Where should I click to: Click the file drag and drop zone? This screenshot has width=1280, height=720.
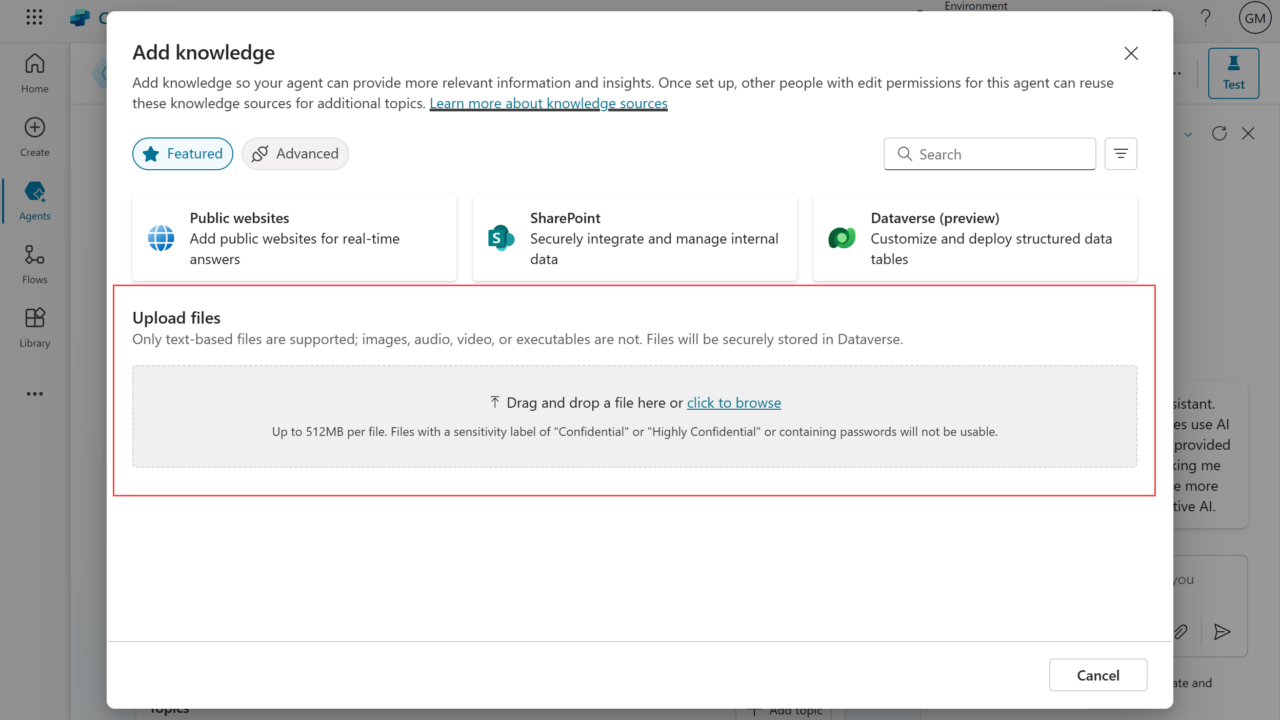tap(635, 416)
